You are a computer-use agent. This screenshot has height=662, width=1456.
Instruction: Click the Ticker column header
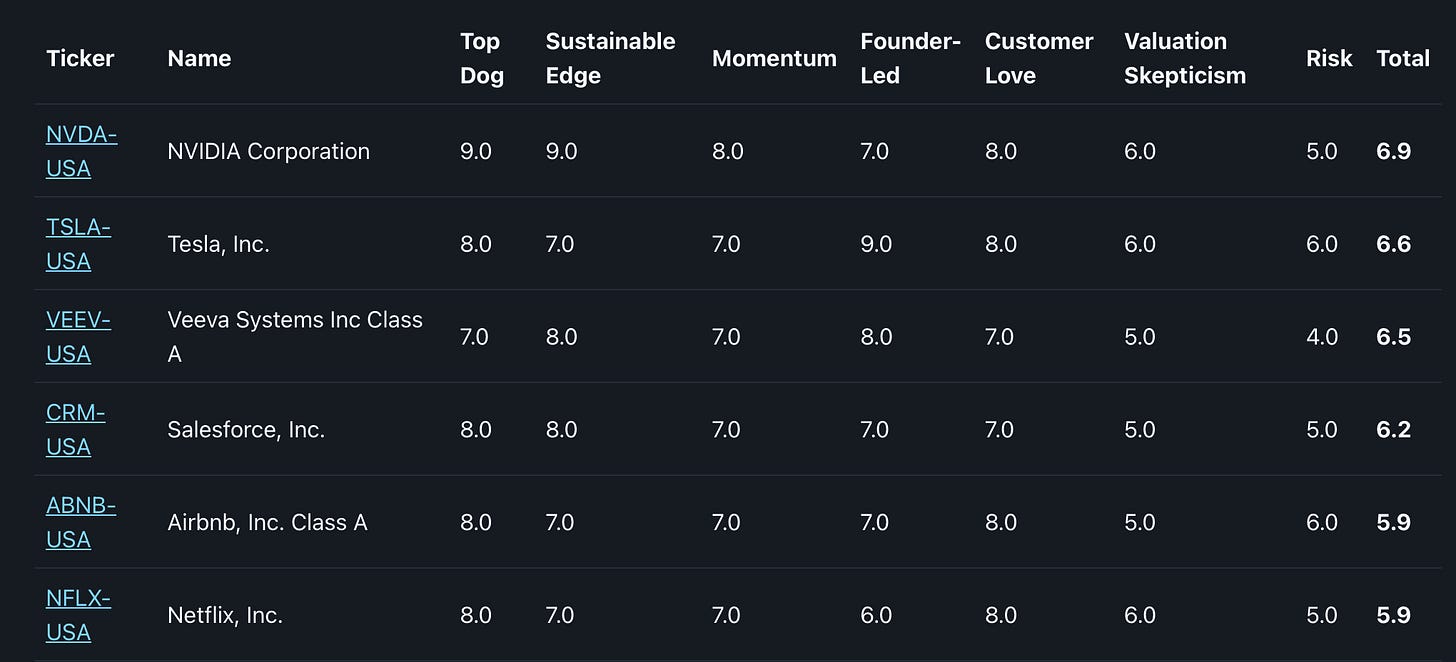(x=80, y=58)
